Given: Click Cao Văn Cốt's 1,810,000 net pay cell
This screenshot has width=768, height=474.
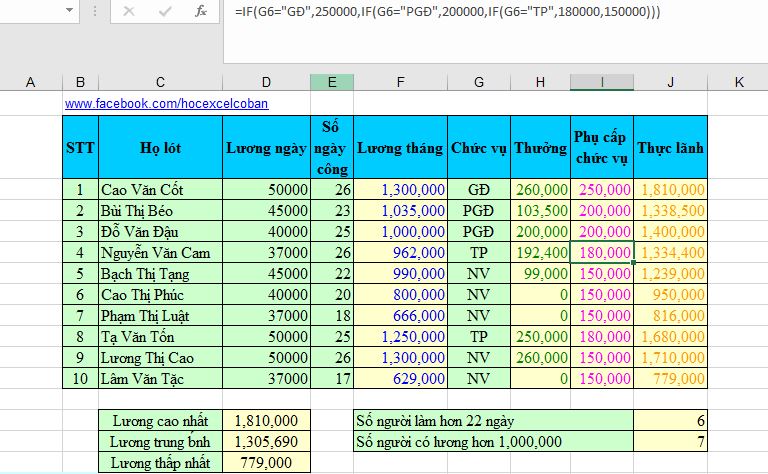Looking at the screenshot, I should (670, 188).
